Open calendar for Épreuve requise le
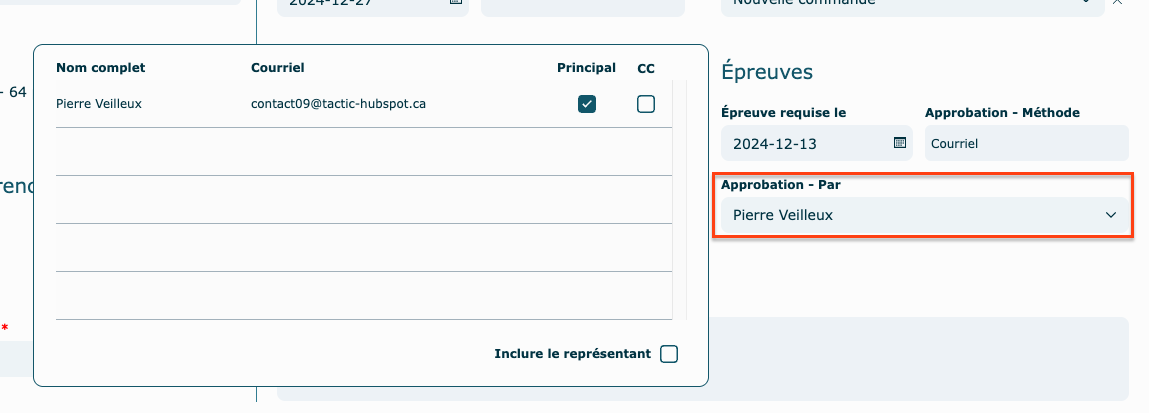Image resolution: width=1149 pixels, height=413 pixels. pyautogui.click(x=899, y=143)
